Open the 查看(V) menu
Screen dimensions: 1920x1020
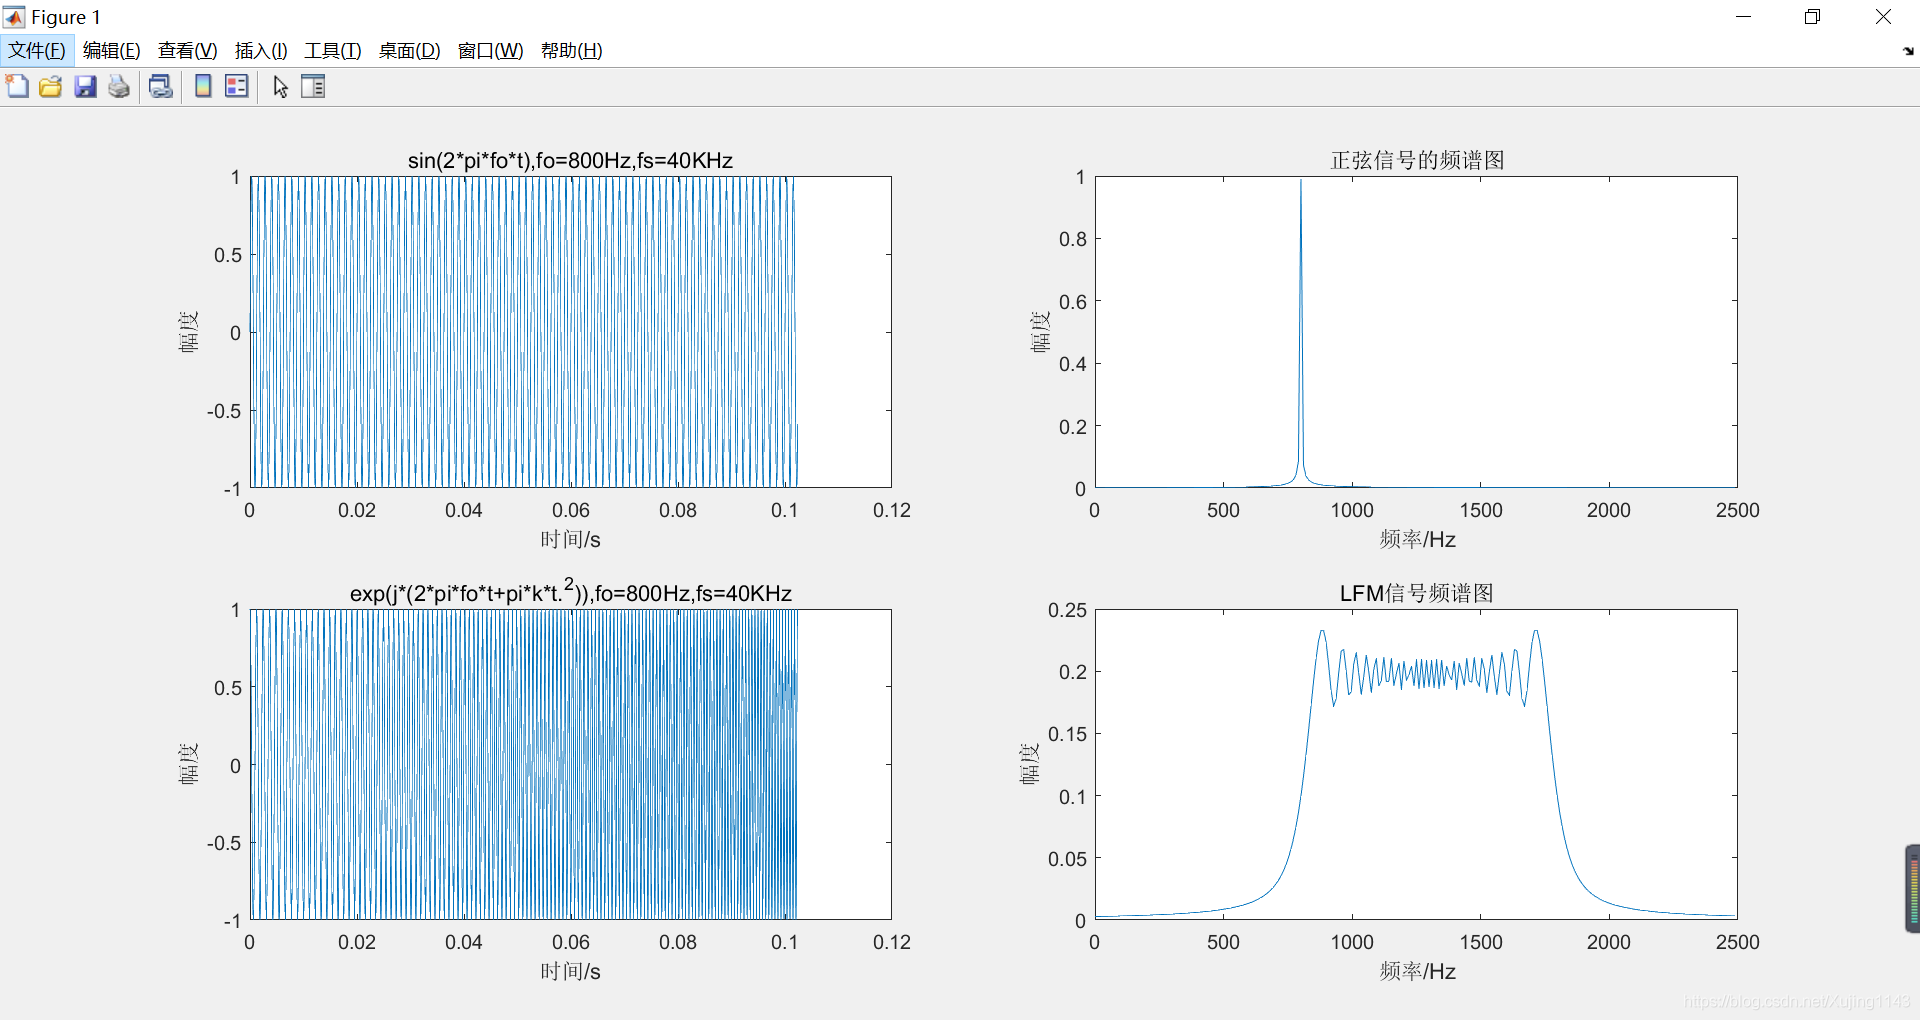(187, 51)
